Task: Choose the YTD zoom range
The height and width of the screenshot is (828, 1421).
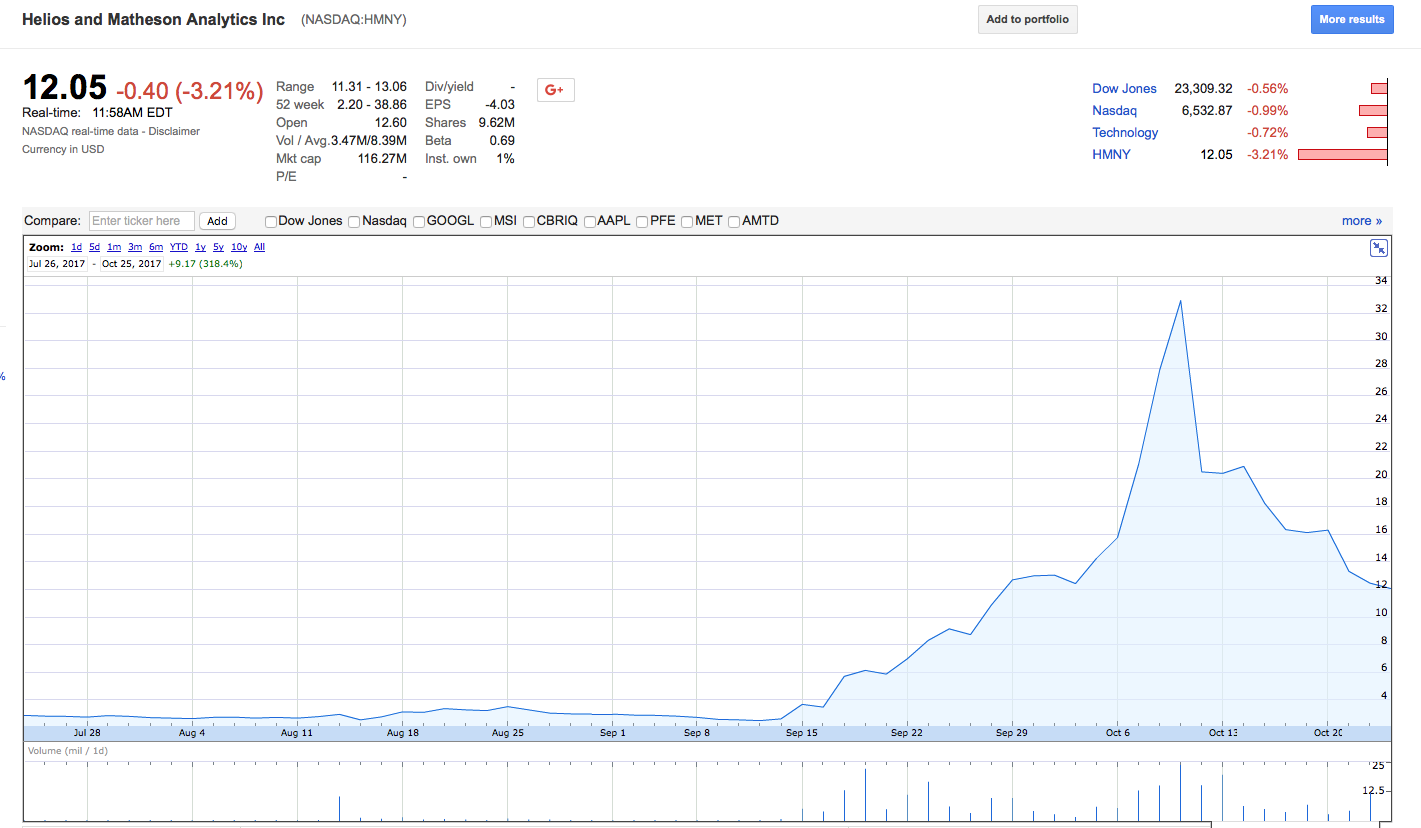Action: point(179,247)
